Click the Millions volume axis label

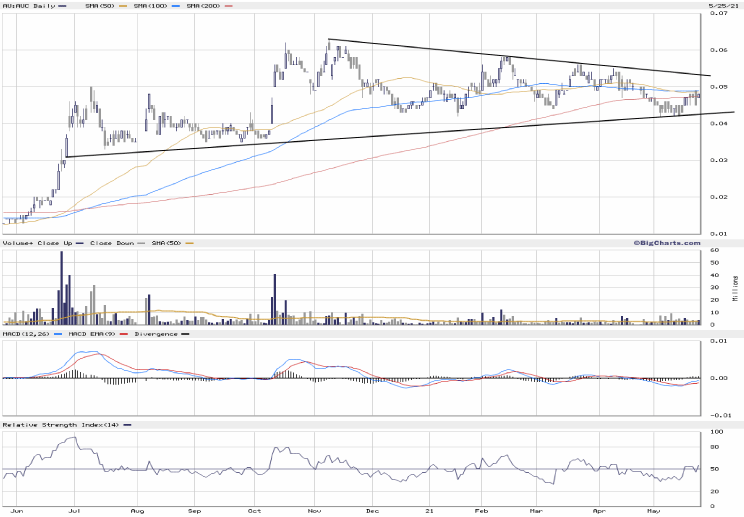click(x=736, y=287)
